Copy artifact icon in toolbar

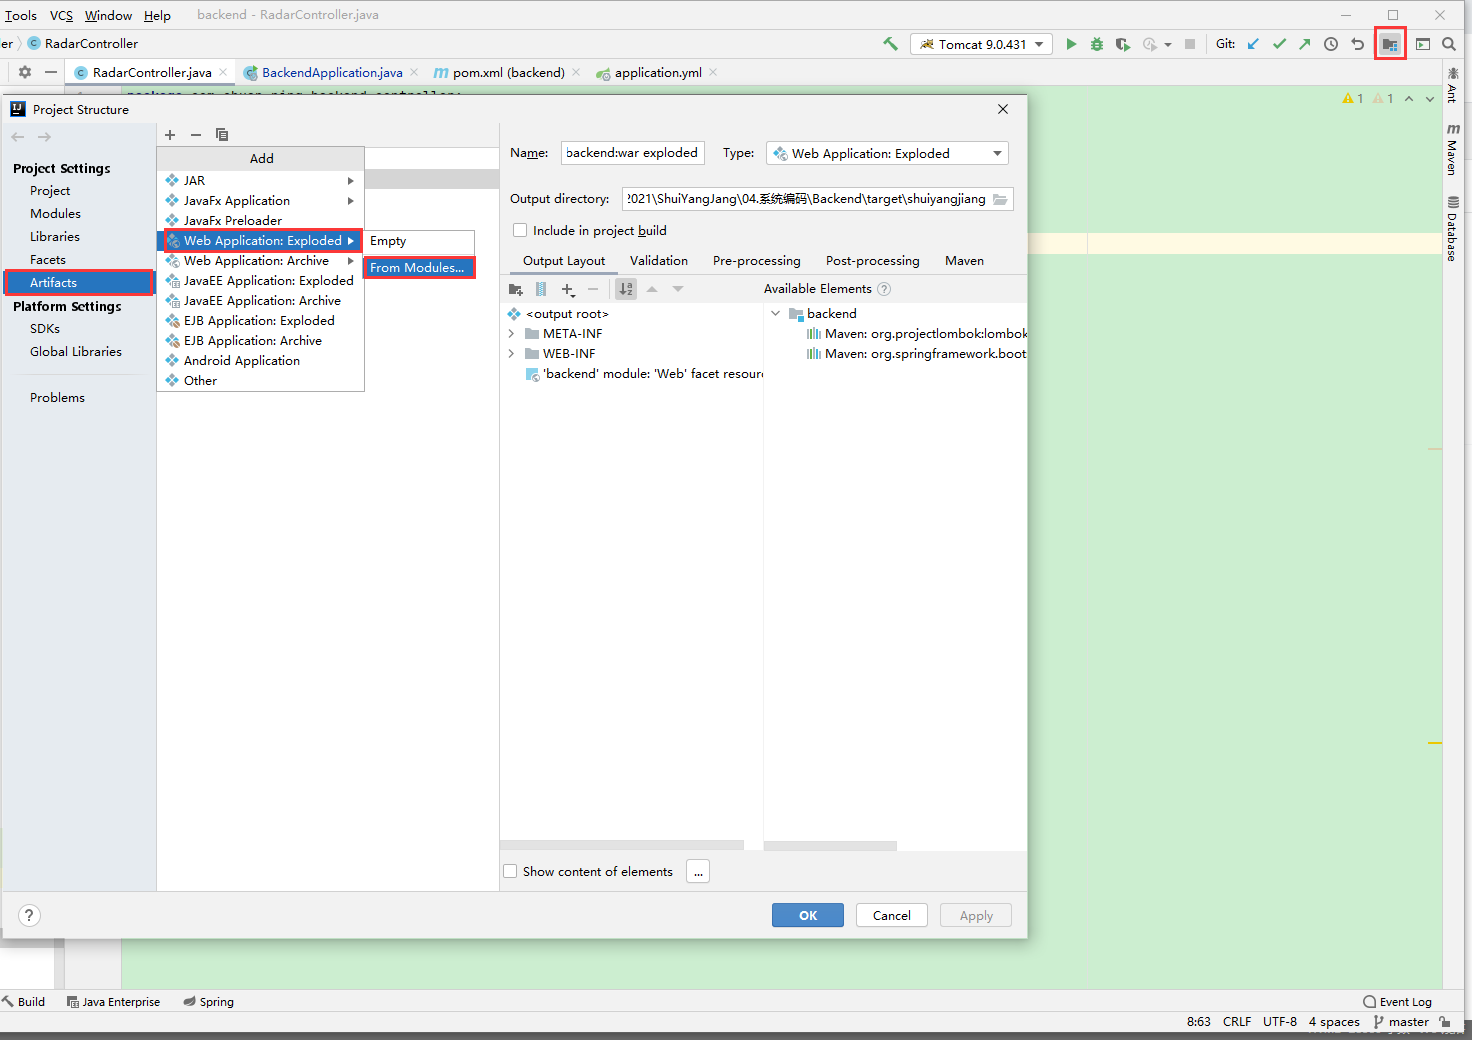[222, 135]
